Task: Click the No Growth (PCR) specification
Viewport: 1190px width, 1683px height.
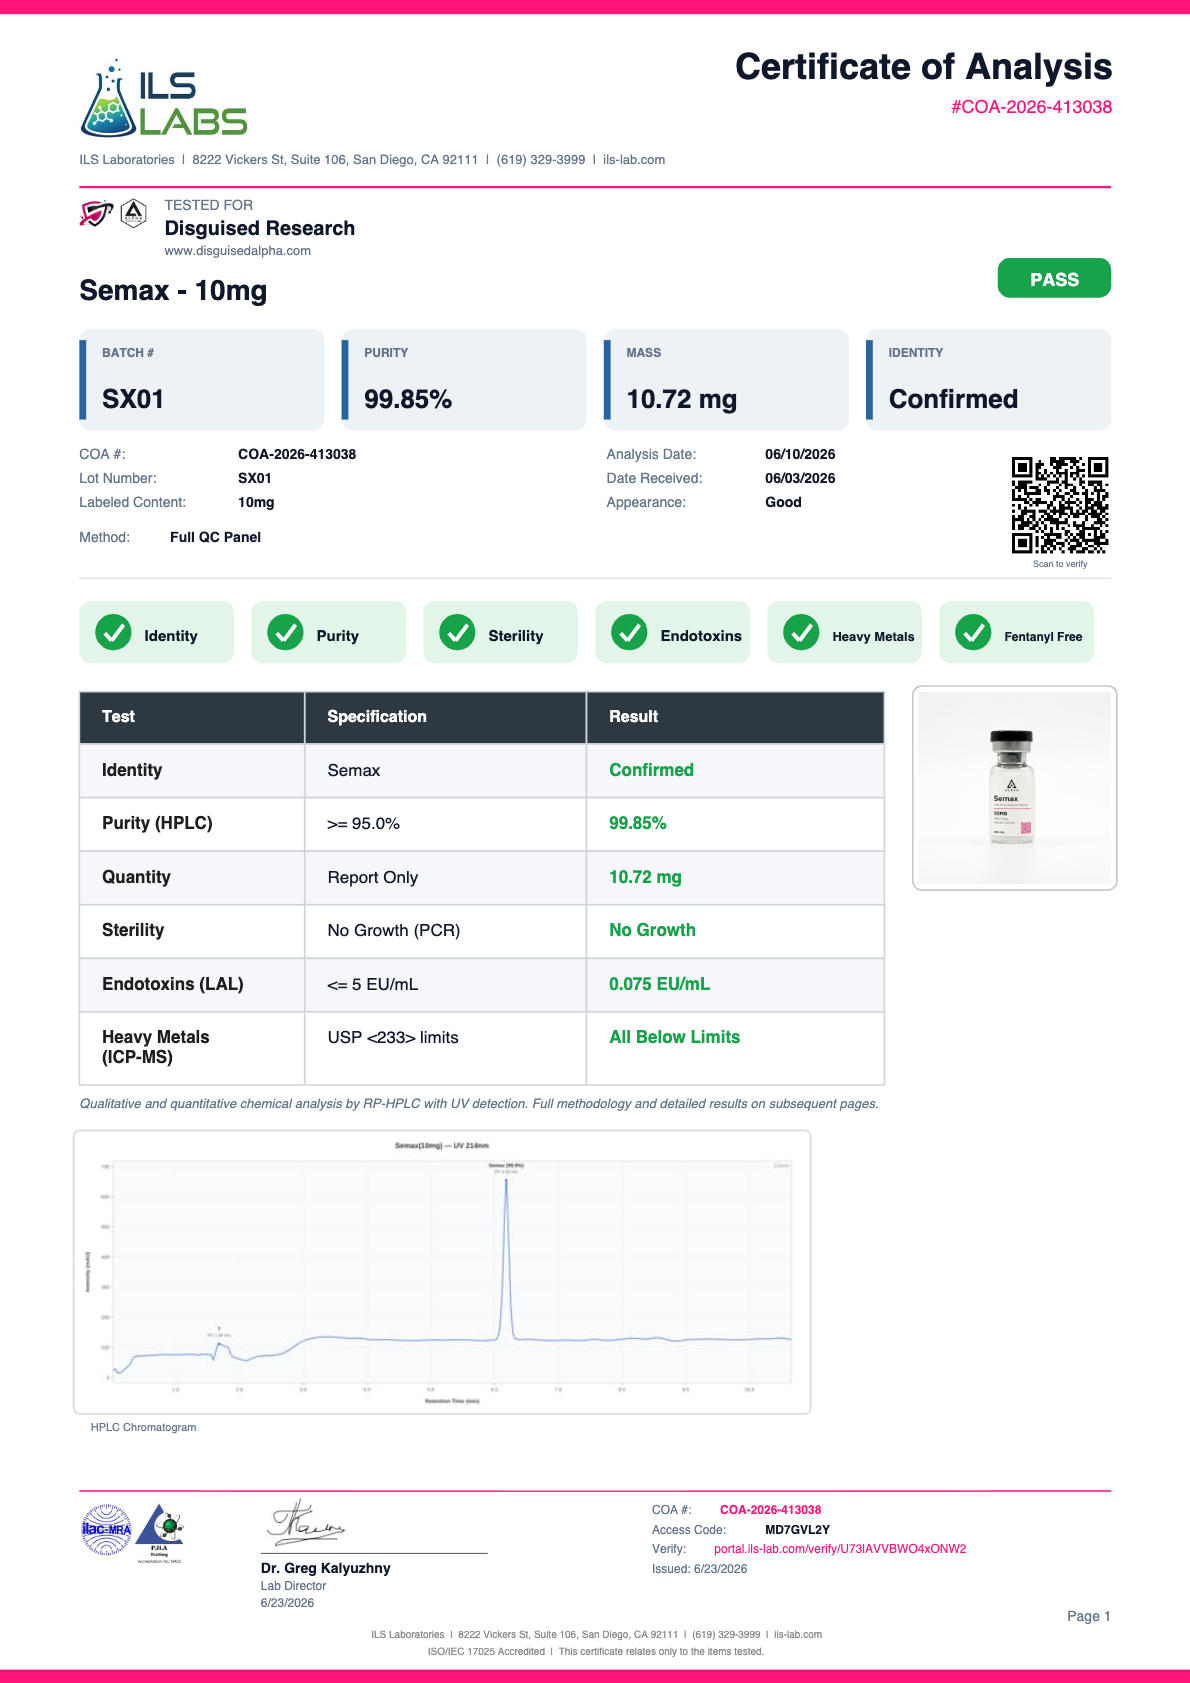Action: (x=394, y=931)
